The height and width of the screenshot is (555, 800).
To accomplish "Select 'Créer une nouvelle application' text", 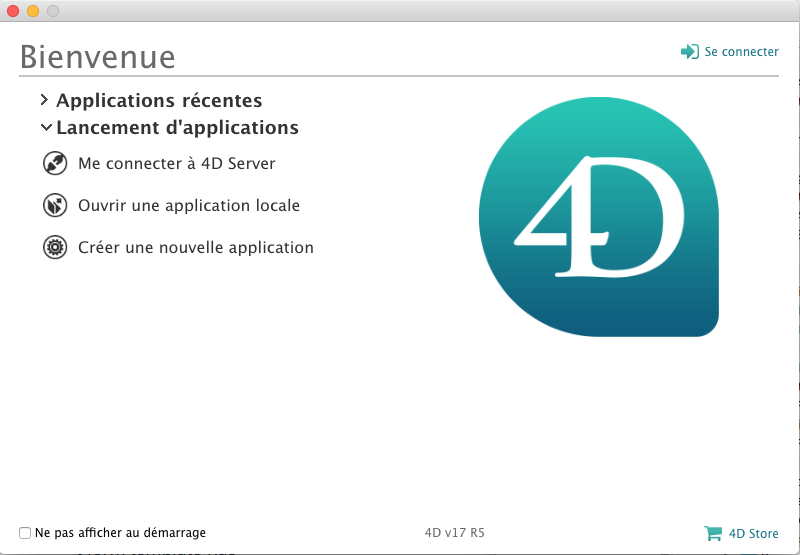I will point(196,247).
